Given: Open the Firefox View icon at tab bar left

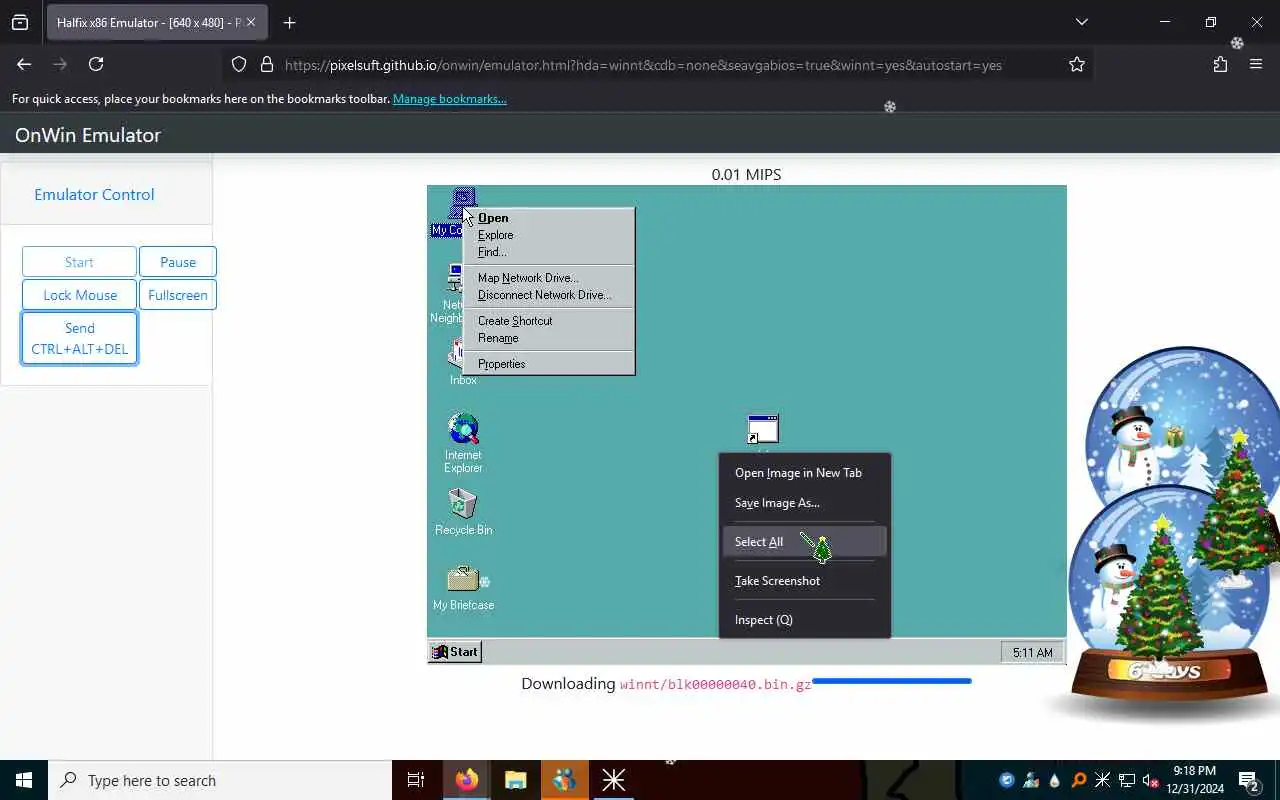Looking at the screenshot, I should pyautogui.click(x=20, y=22).
